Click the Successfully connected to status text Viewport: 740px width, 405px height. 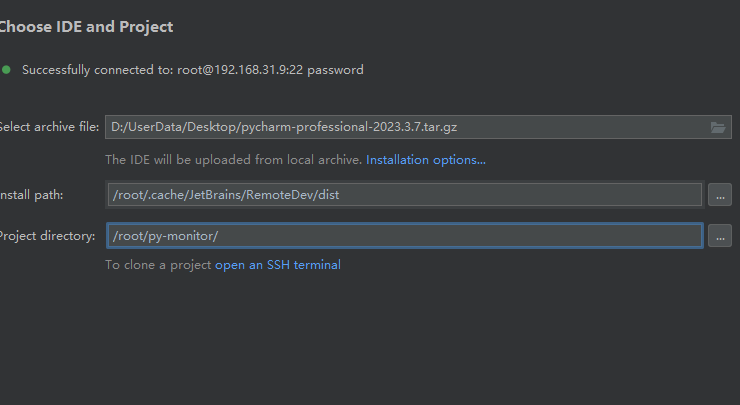coord(97,70)
